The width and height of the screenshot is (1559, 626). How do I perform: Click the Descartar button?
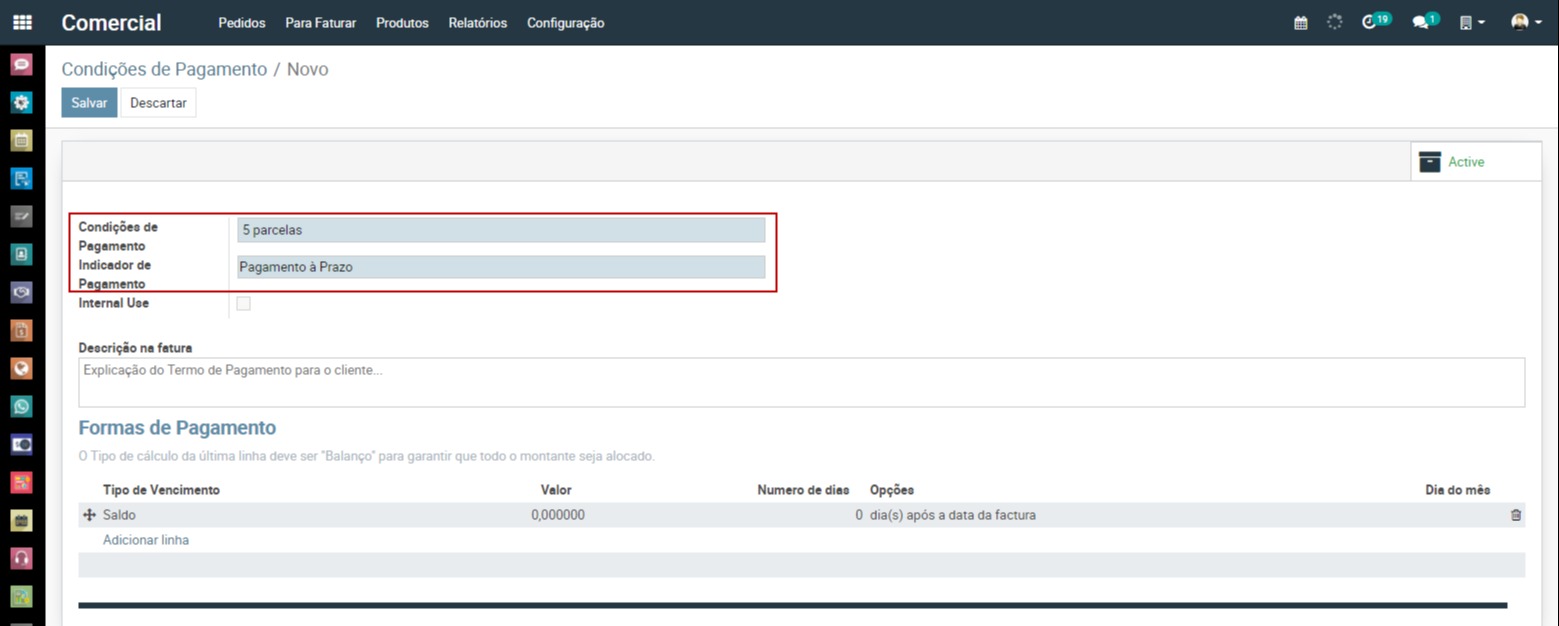click(158, 103)
